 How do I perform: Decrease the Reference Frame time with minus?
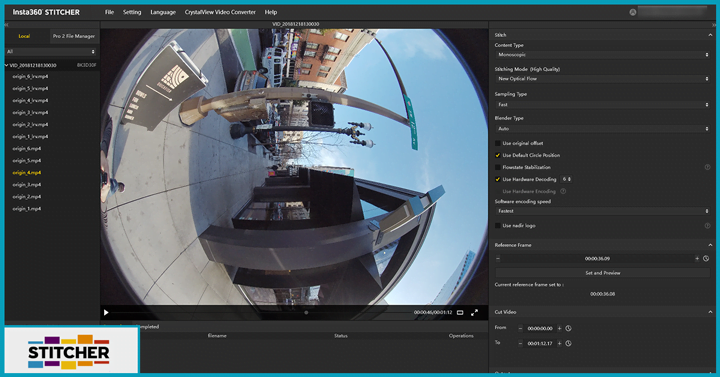pyautogui.click(x=498, y=259)
